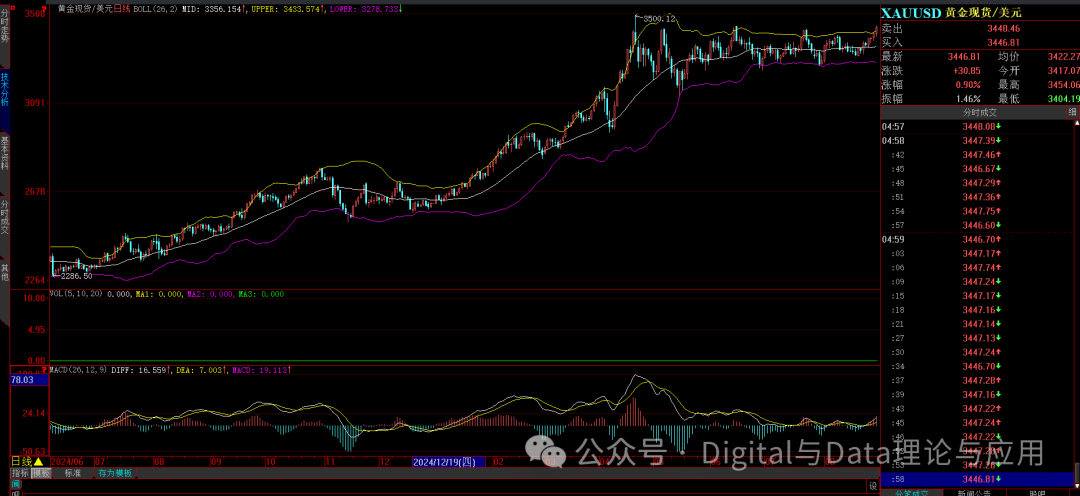Image resolution: width=1080 pixels, height=496 pixels.
Task: Click the XAUUSD symbol title
Action: (911, 13)
